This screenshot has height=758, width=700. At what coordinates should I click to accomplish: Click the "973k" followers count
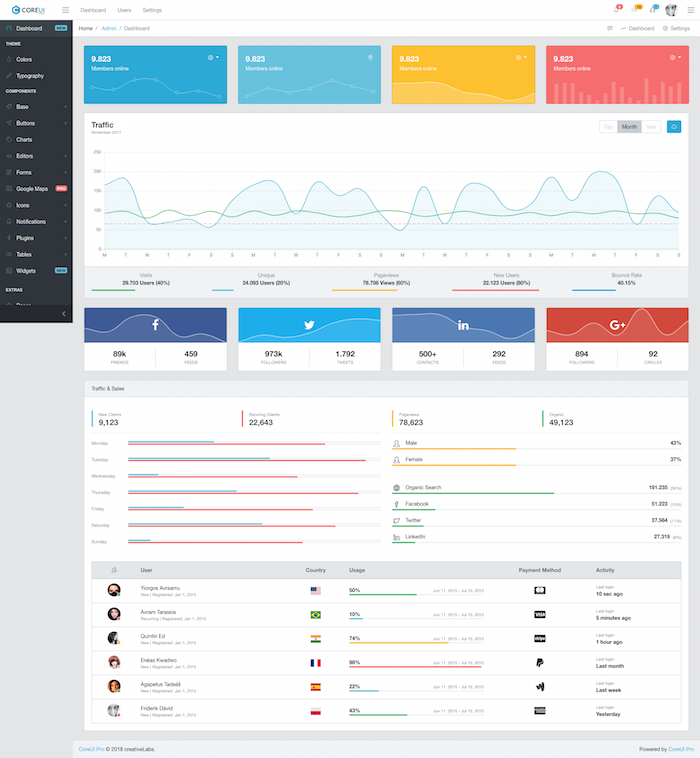click(274, 354)
